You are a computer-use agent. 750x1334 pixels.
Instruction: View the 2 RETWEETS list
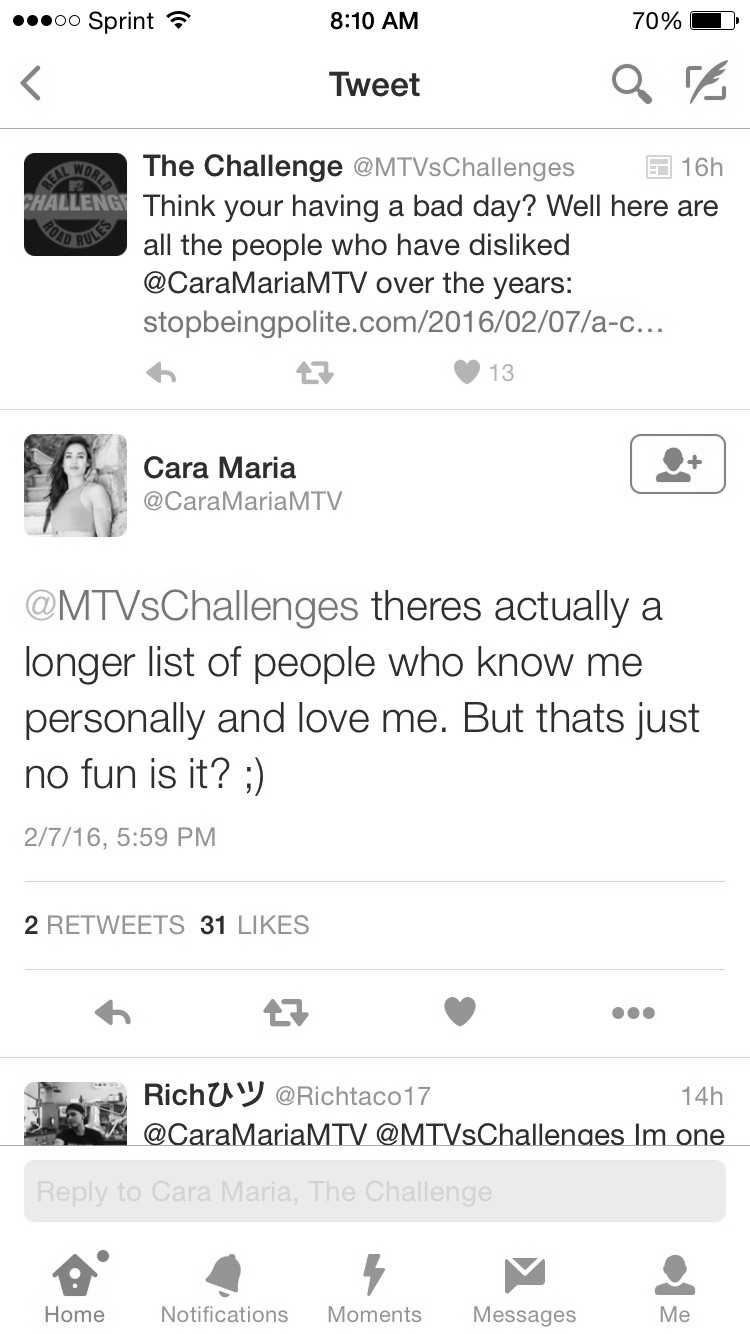[x=104, y=925]
